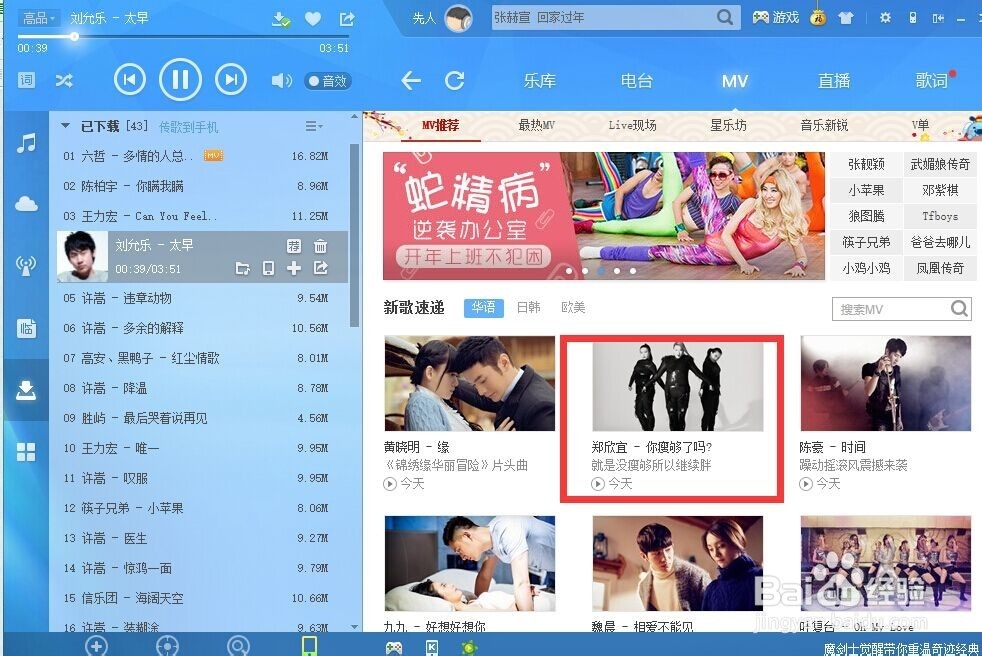982x656 pixels.
Task: Open cloud music sidebar icon
Action: [x=26, y=204]
